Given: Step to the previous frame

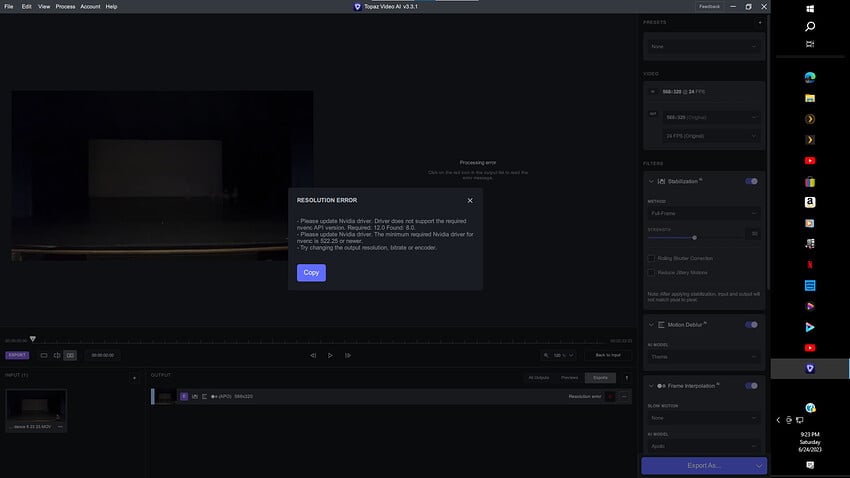Looking at the screenshot, I should click(x=313, y=355).
